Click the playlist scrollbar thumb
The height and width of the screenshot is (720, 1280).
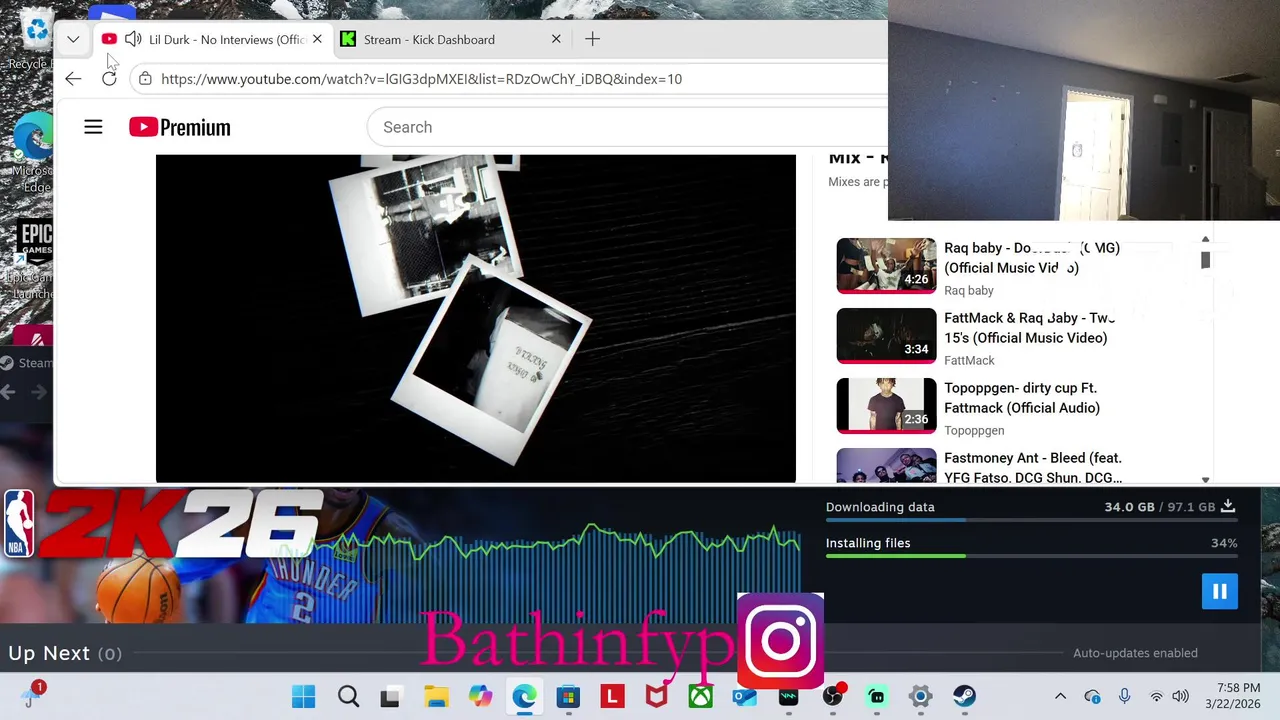(1205, 260)
